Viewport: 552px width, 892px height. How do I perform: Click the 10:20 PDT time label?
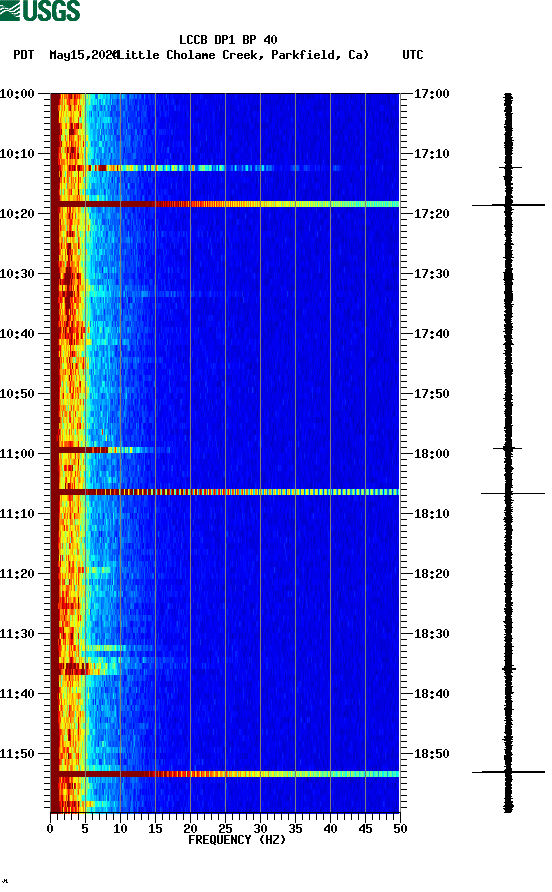tap(17, 214)
